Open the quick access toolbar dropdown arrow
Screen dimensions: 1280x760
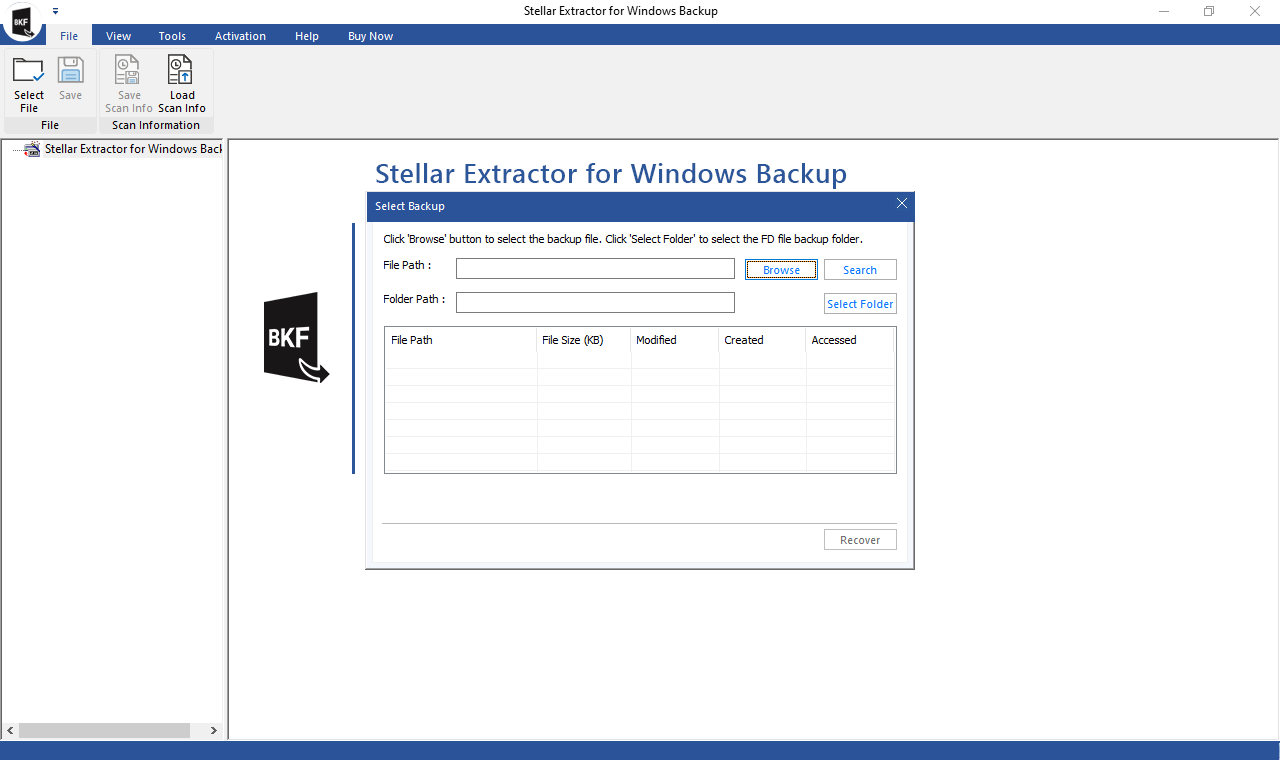tap(56, 11)
